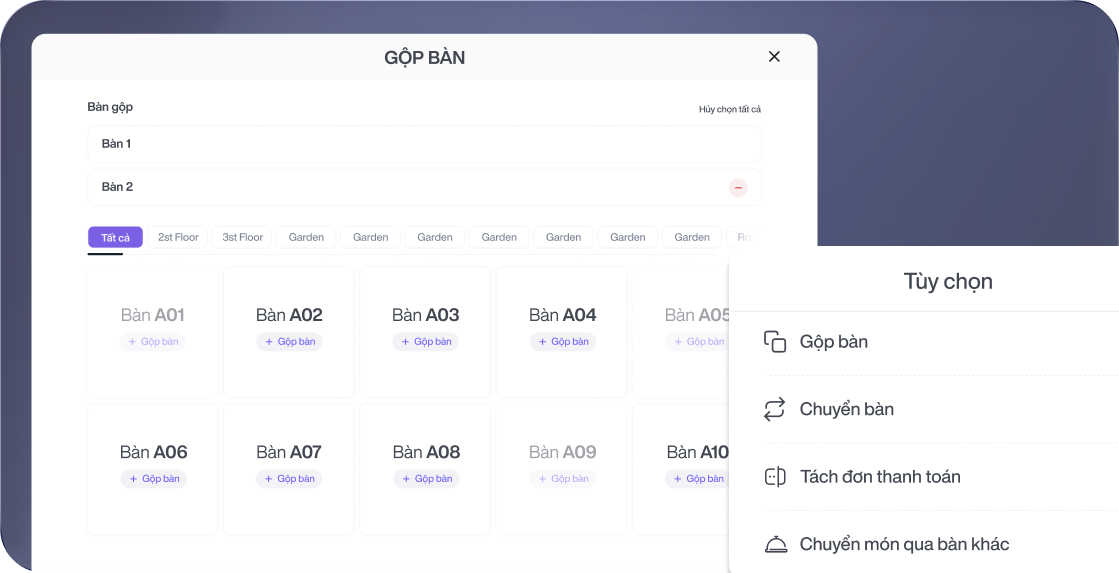Click the Chuyển món serving bell icon
Viewport: 1119px width, 573px height.
[x=775, y=545]
